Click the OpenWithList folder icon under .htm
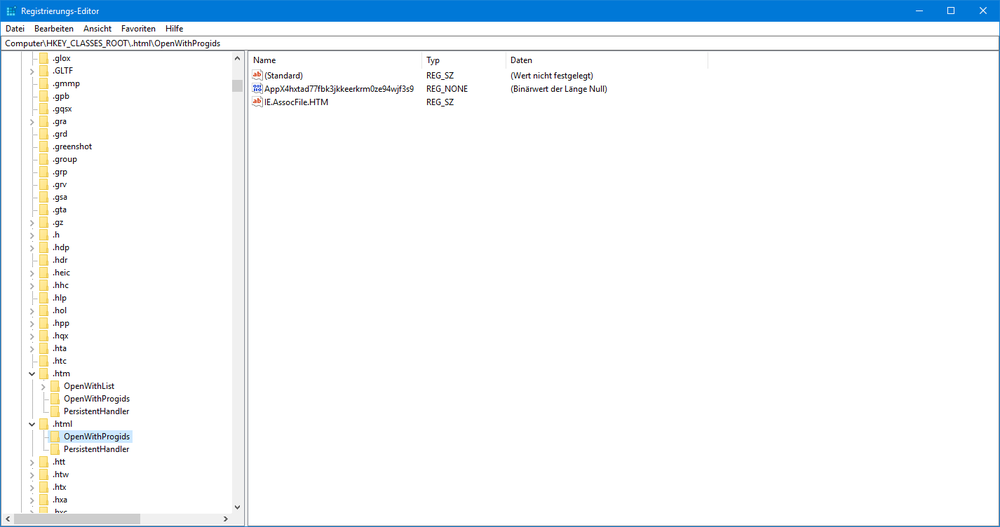 click(x=56, y=386)
